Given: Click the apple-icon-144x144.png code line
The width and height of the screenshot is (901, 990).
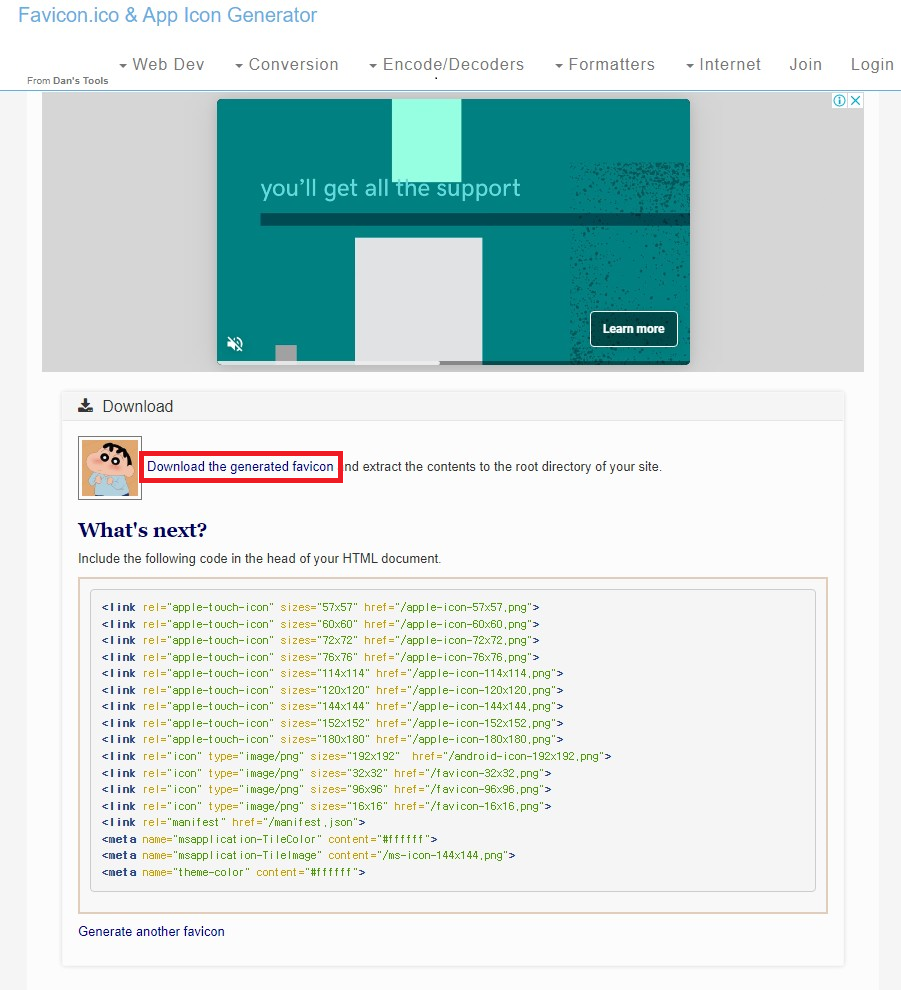Looking at the screenshot, I should click(332, 707).
